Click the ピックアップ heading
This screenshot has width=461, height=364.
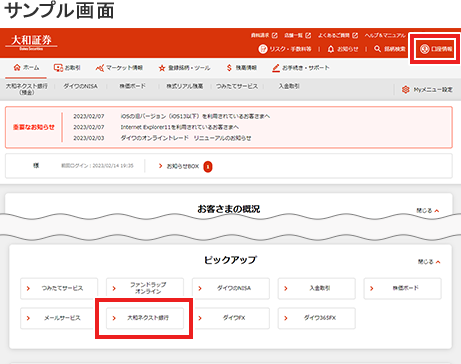[x=230, y=260]
